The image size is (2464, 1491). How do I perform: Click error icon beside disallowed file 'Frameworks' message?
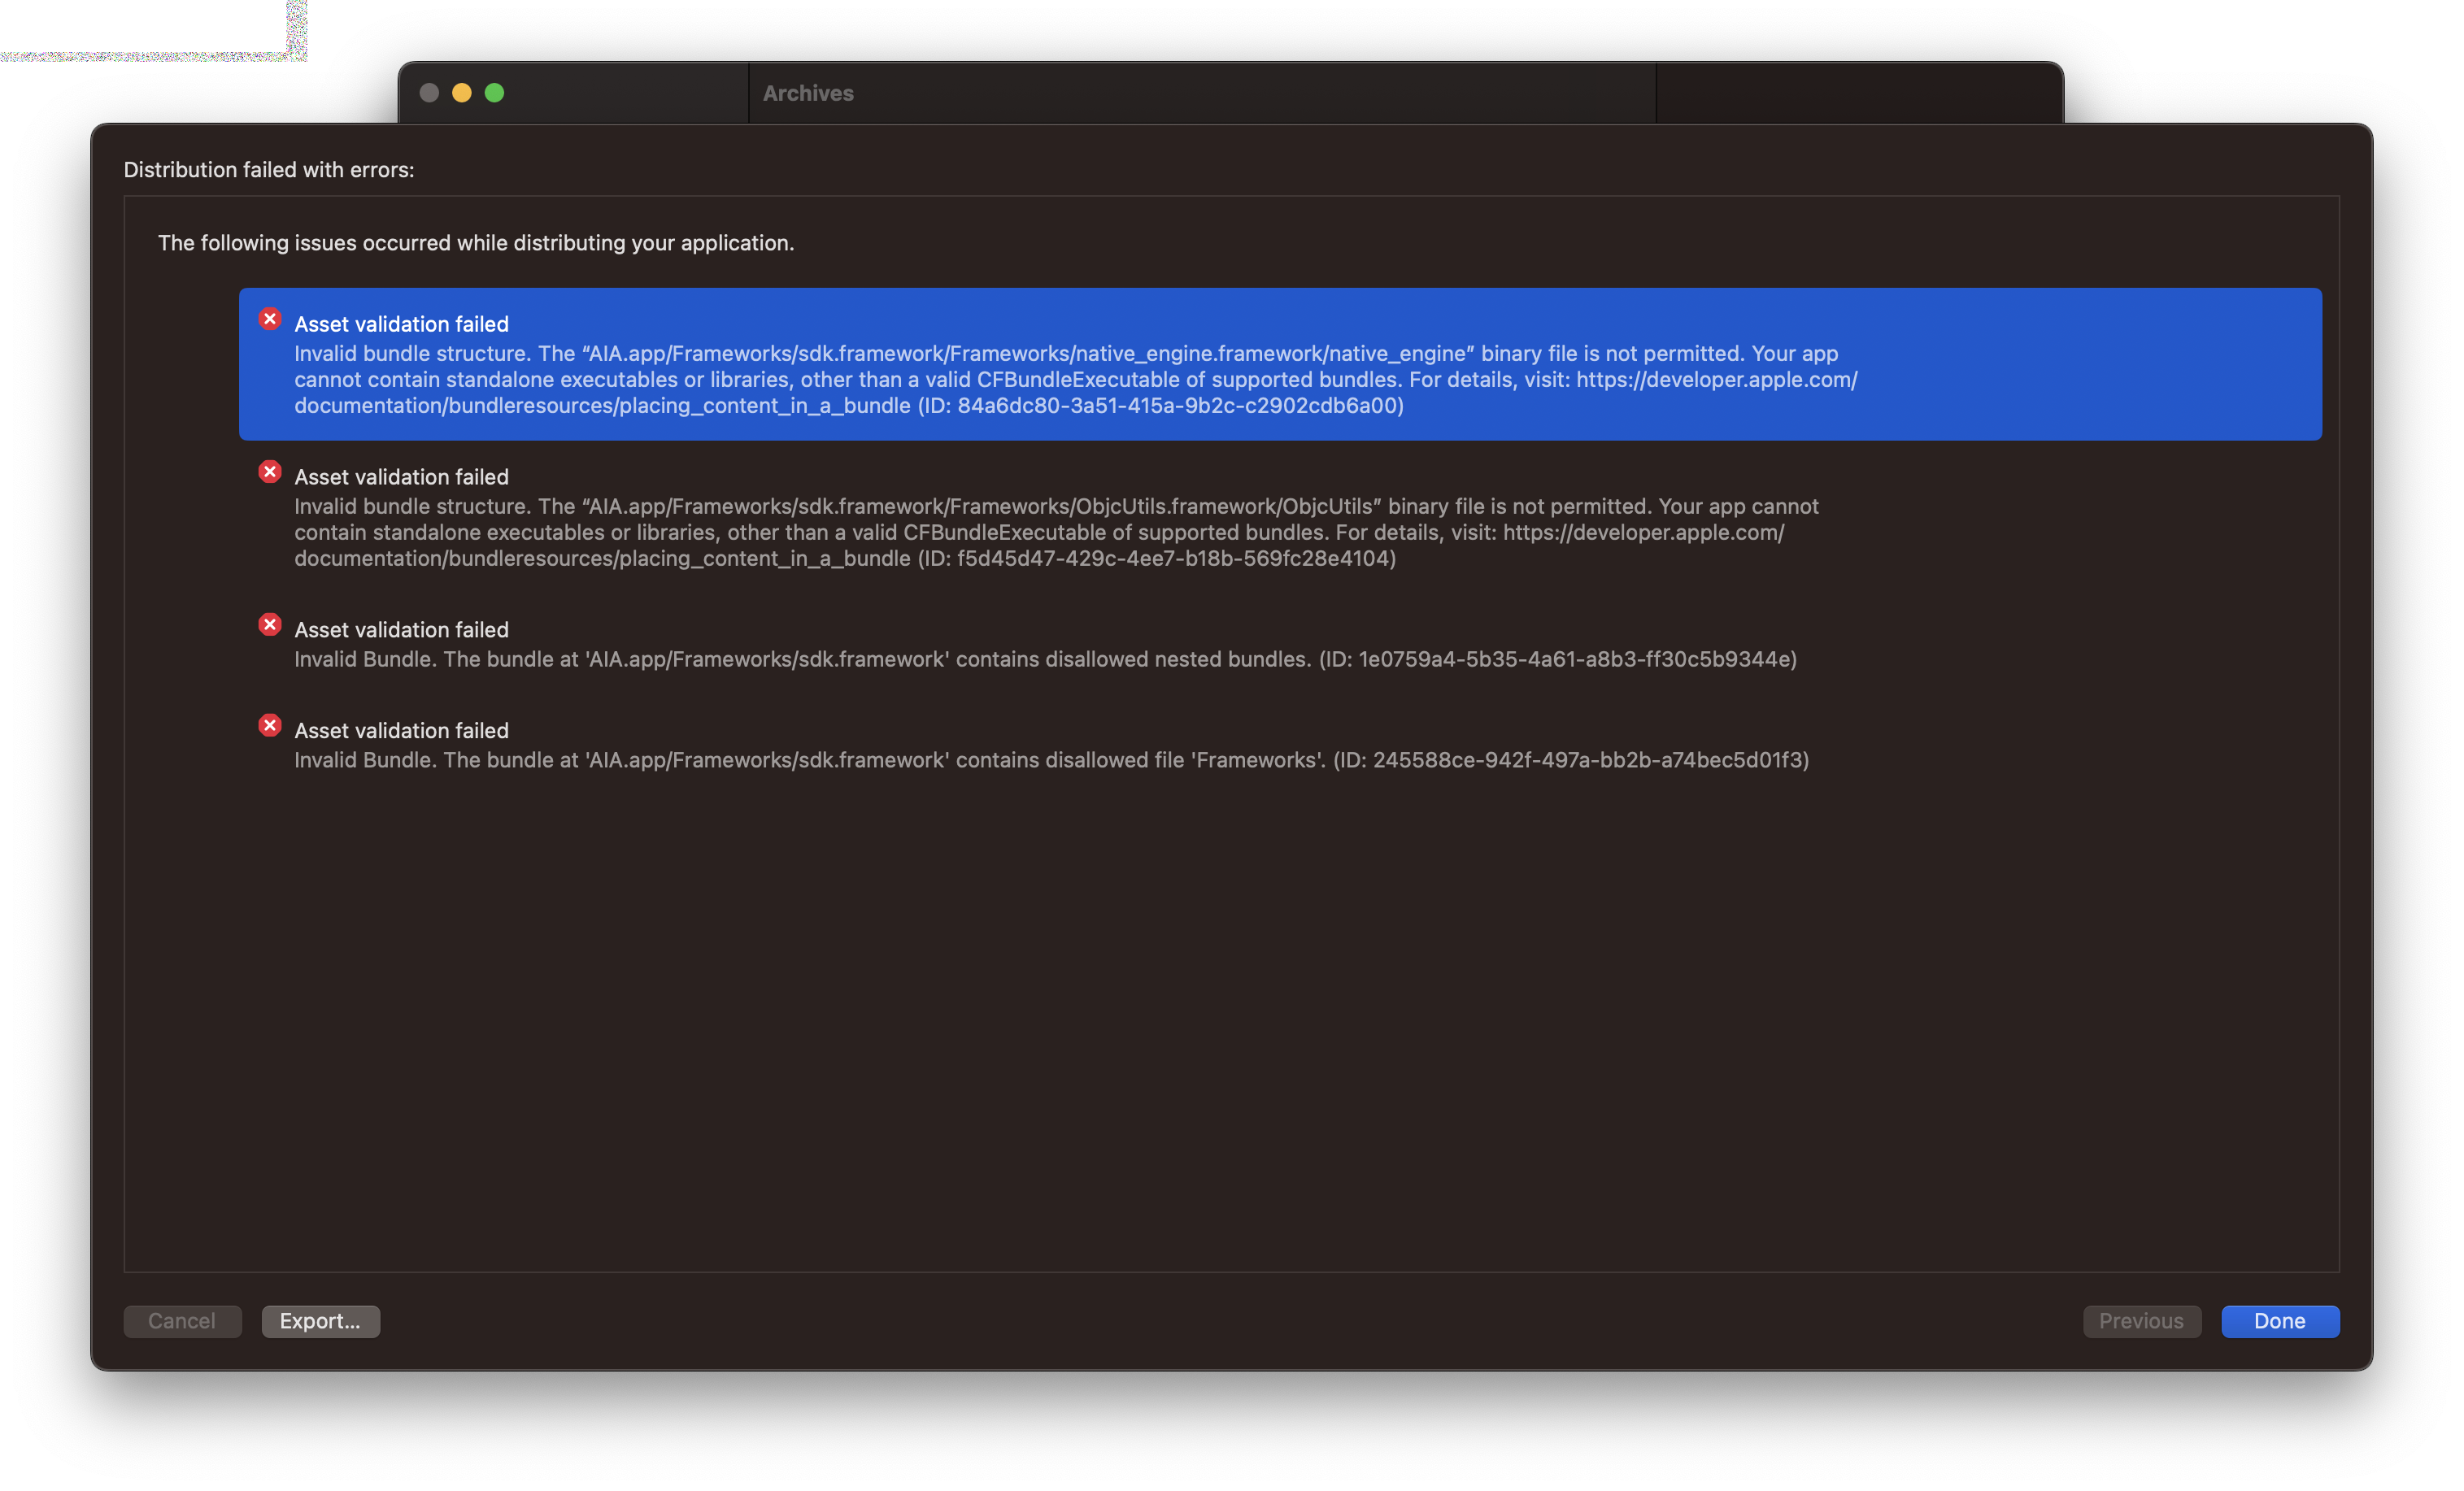[x=270, y=726]
